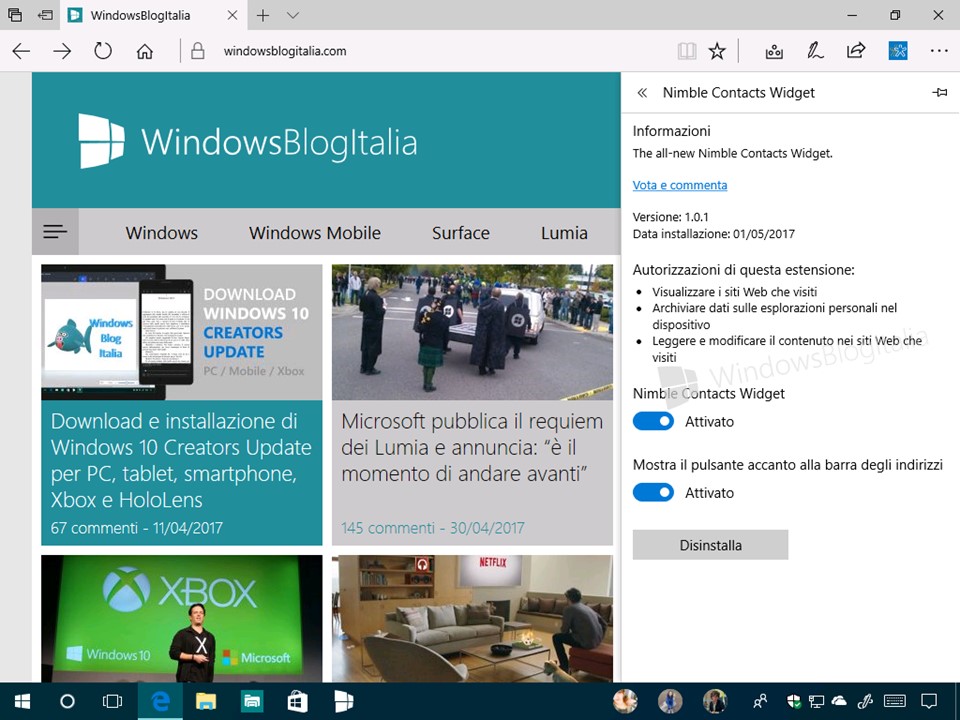Open a new tab with plus
Image resolution: width=960 pixels, height=720 pixels.
[263, 15]
